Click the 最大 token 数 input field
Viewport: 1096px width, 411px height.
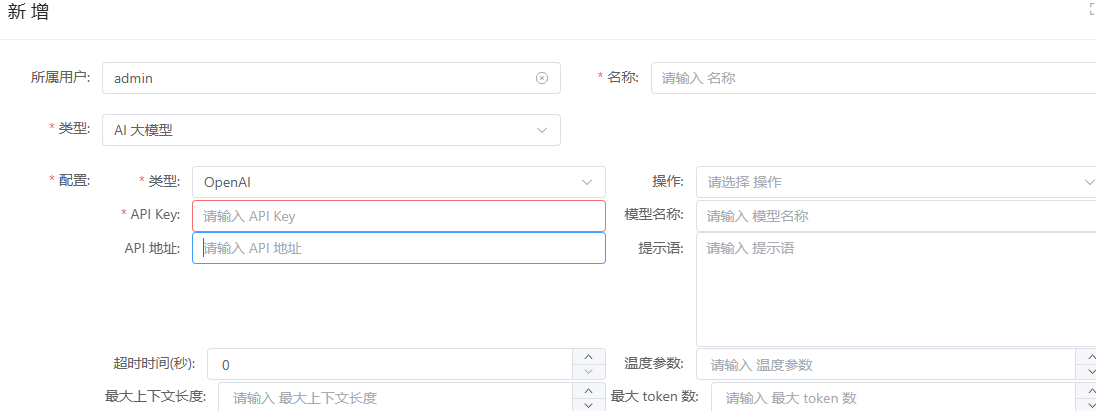click(893, 398)
